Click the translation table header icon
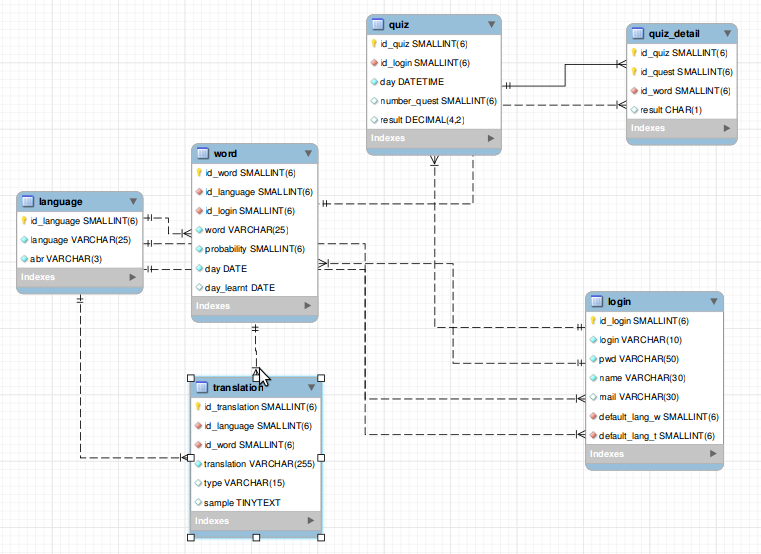This screenshot has width=761, height=554. pos(201,387)
